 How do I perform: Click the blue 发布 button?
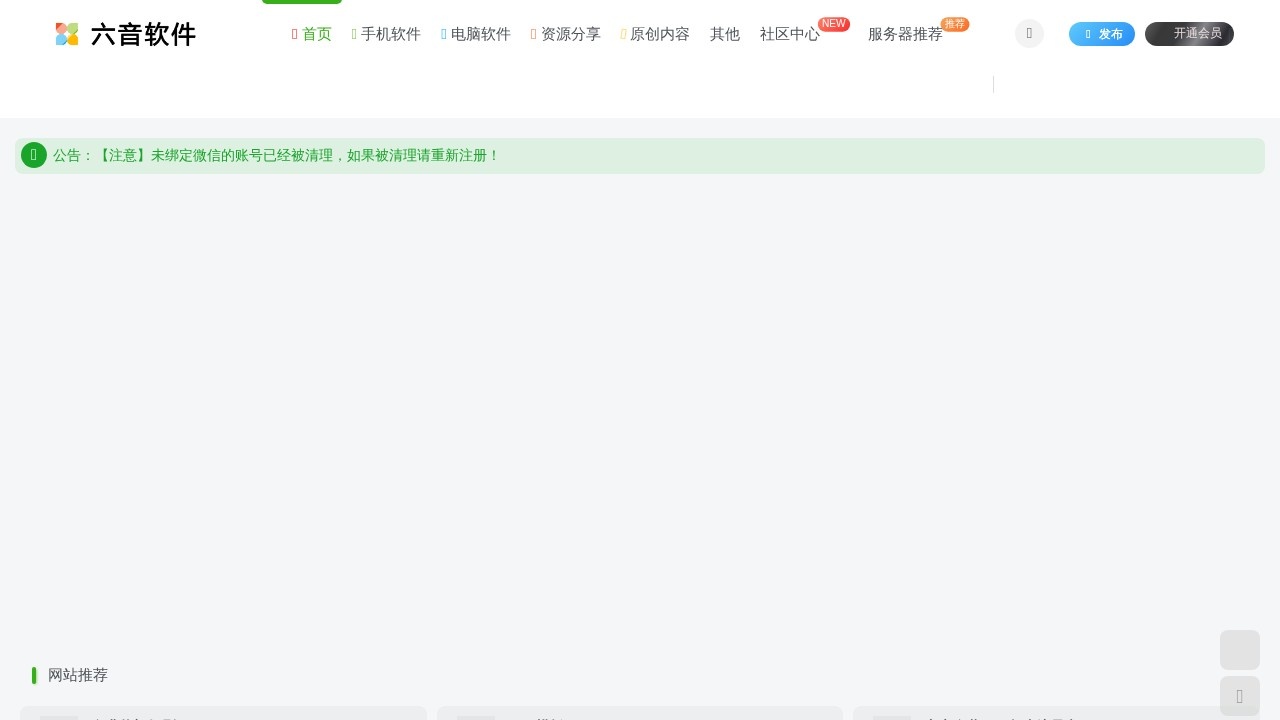(x=1102, y=34)
